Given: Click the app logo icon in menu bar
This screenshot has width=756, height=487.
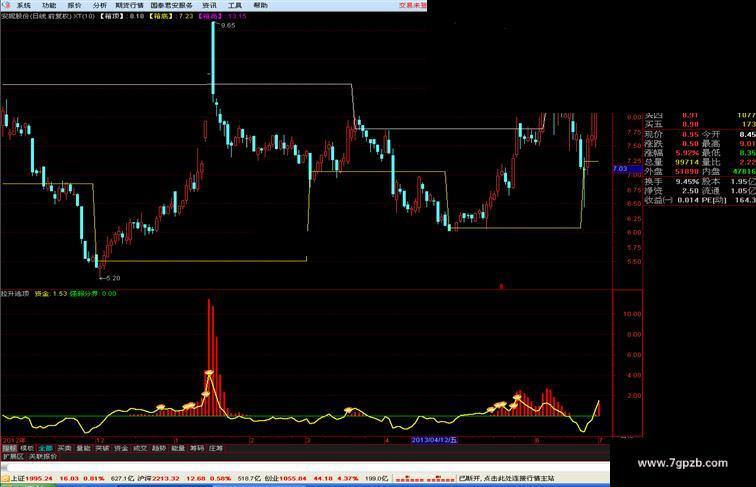Looking at the screenshot, I should (x=6, y=5).
